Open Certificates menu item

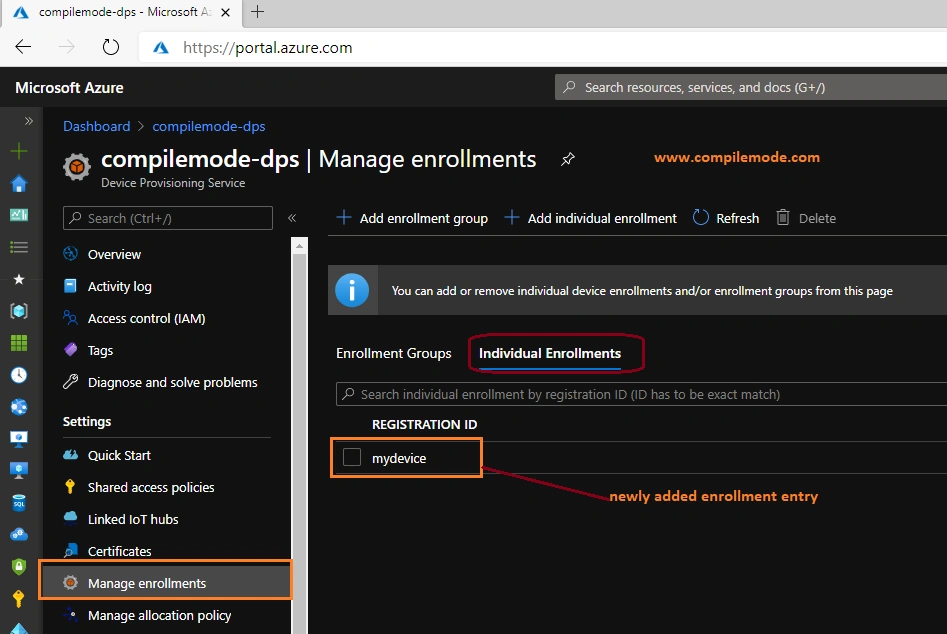tap(120, 551)
